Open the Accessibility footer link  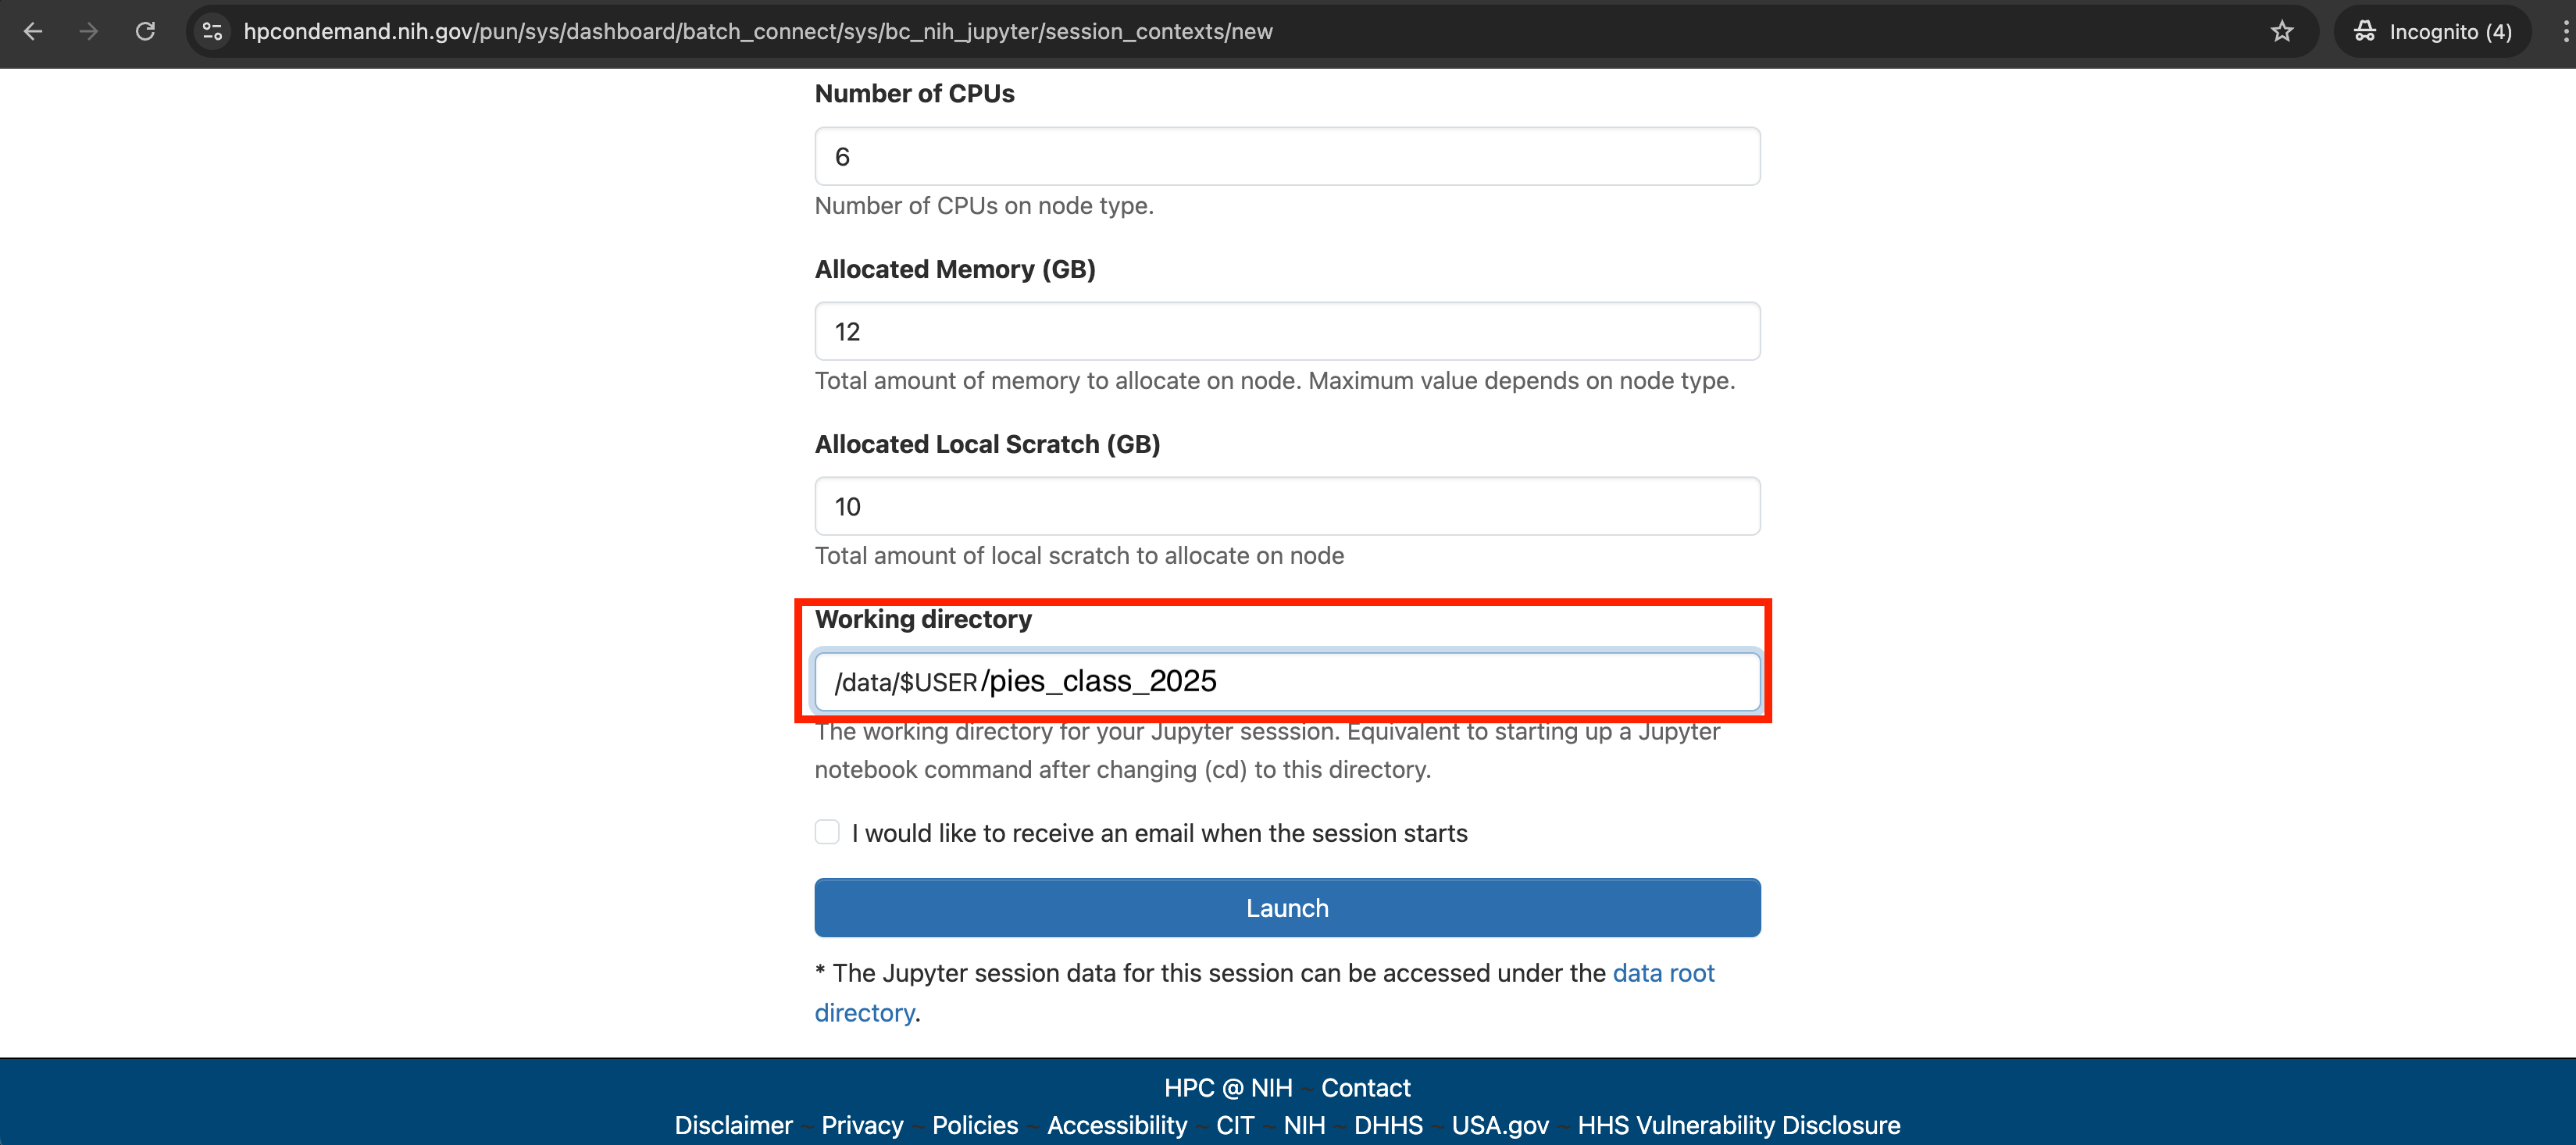pos(1116,1125)
